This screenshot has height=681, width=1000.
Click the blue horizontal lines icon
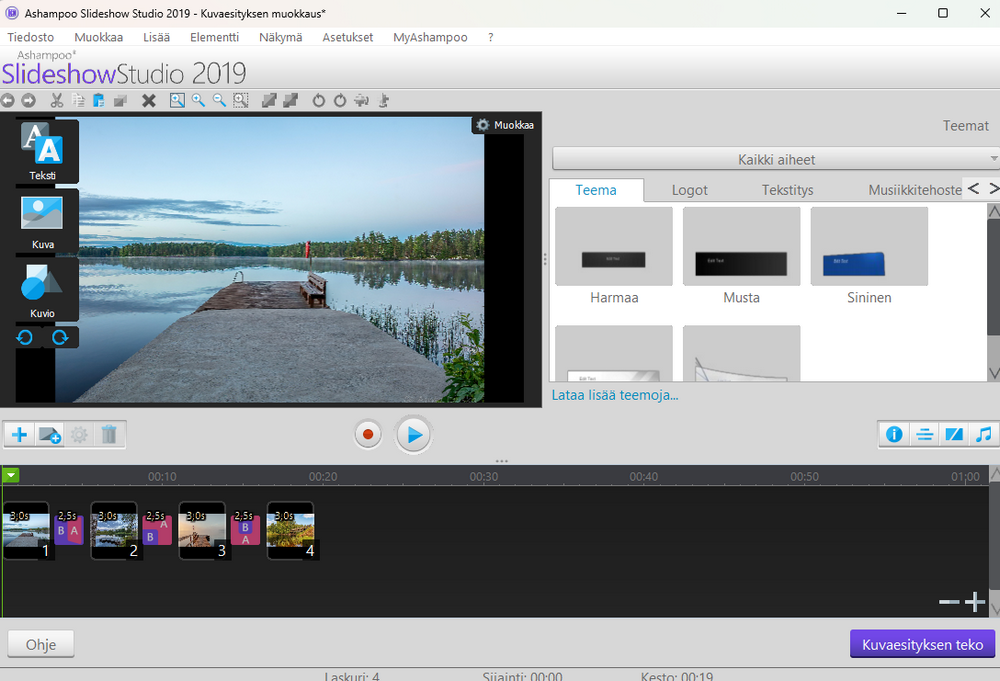pos(924,435)
